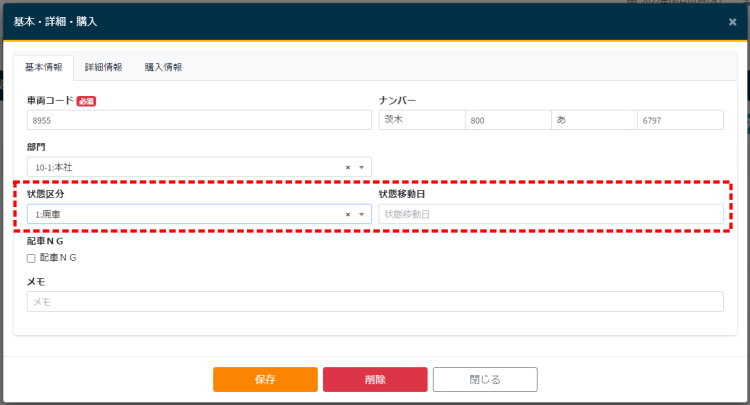Expand the 状態区分 dropdown arrow
This screenshot has width=750, height=405.
coord(361,214)
